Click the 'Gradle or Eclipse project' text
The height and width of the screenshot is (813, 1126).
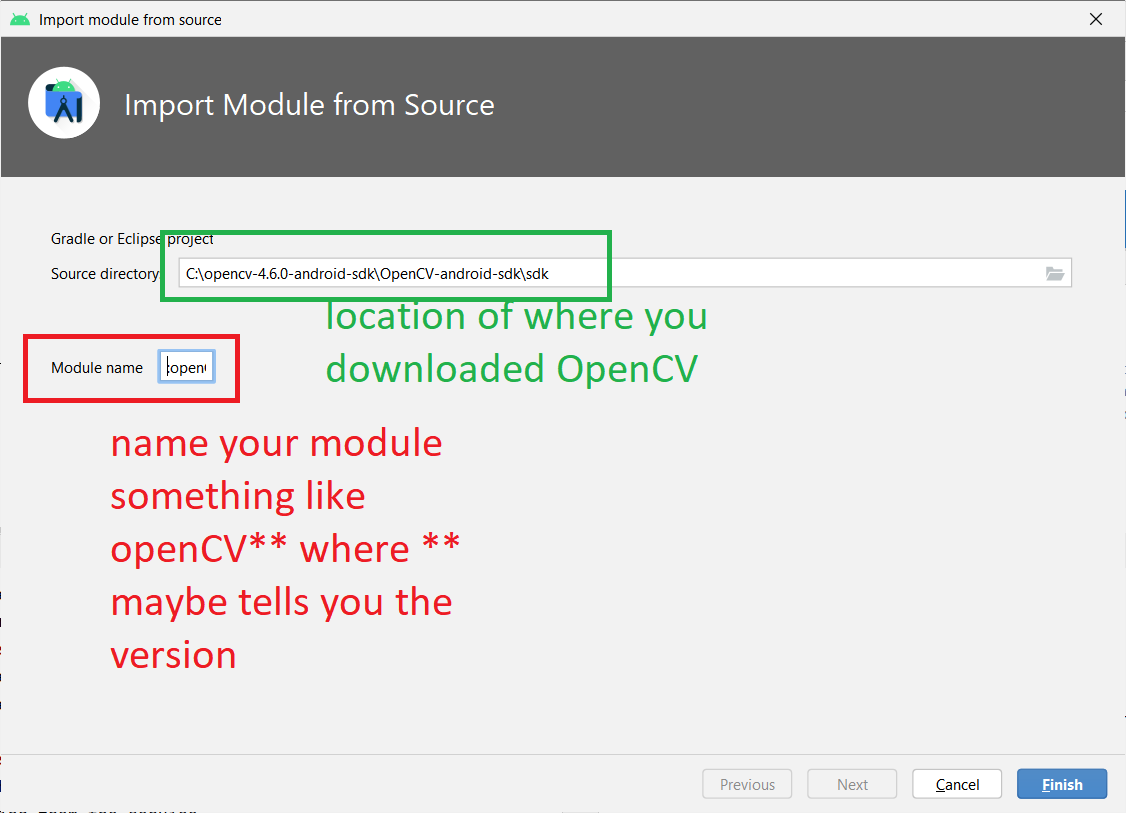click(132, 239)
